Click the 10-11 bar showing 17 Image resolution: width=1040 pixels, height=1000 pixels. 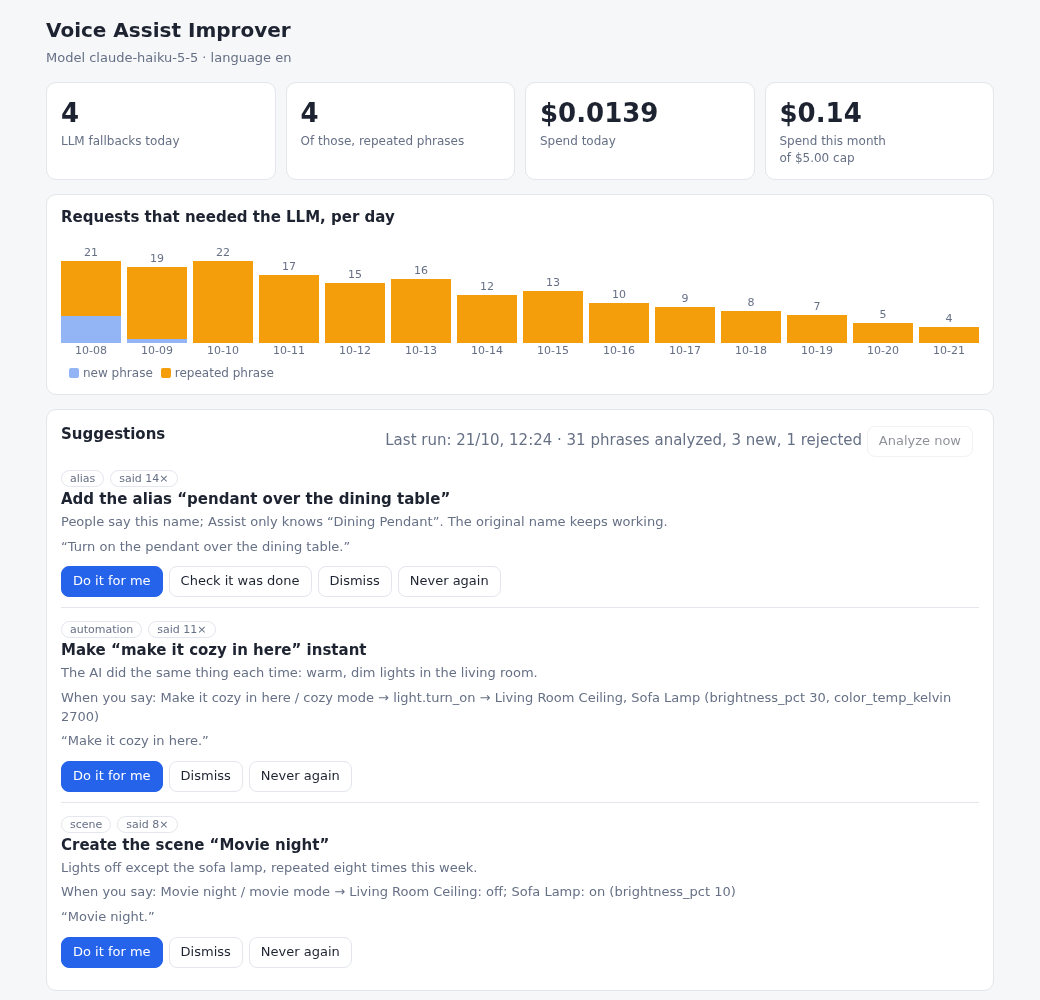pos(289,309)
